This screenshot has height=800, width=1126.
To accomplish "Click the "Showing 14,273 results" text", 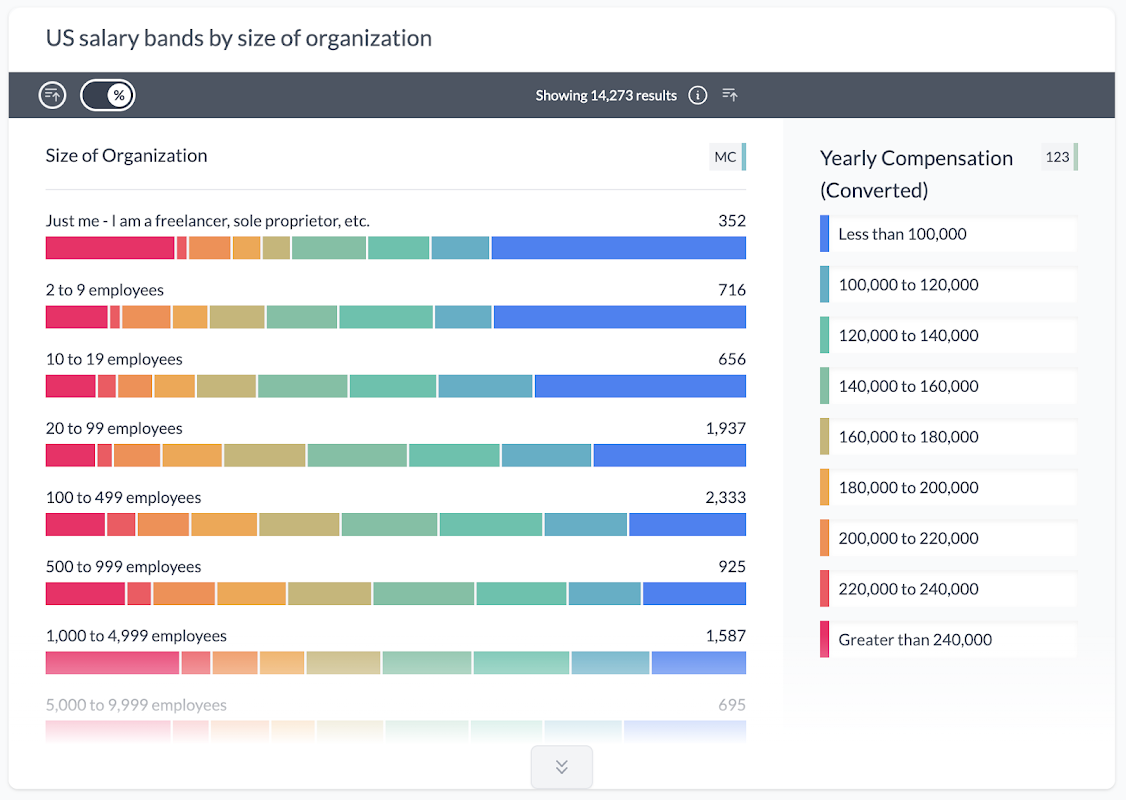I will click(x=606, y=95).
